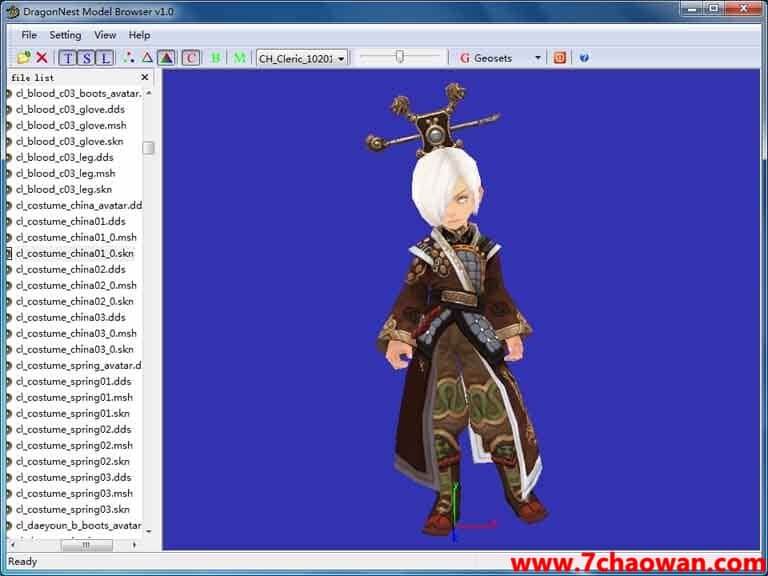Screen dimensions: 768x576
Task: Click the blue help question mark icon
Action: click(x=584, y=58)
